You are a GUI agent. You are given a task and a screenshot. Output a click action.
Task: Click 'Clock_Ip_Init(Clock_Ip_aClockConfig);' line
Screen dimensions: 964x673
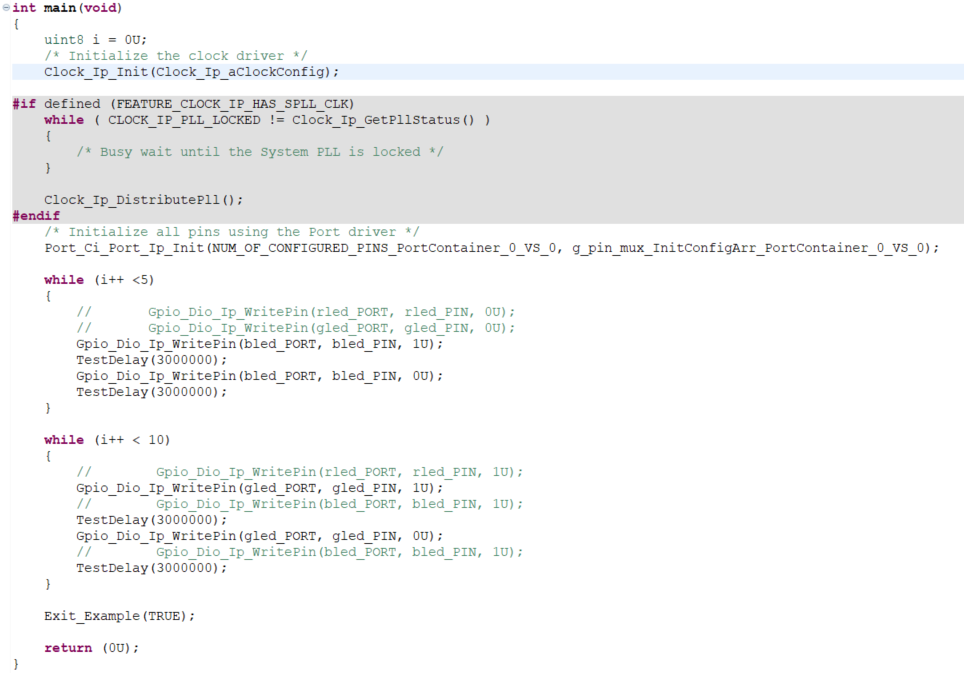(x=191, y=72)
